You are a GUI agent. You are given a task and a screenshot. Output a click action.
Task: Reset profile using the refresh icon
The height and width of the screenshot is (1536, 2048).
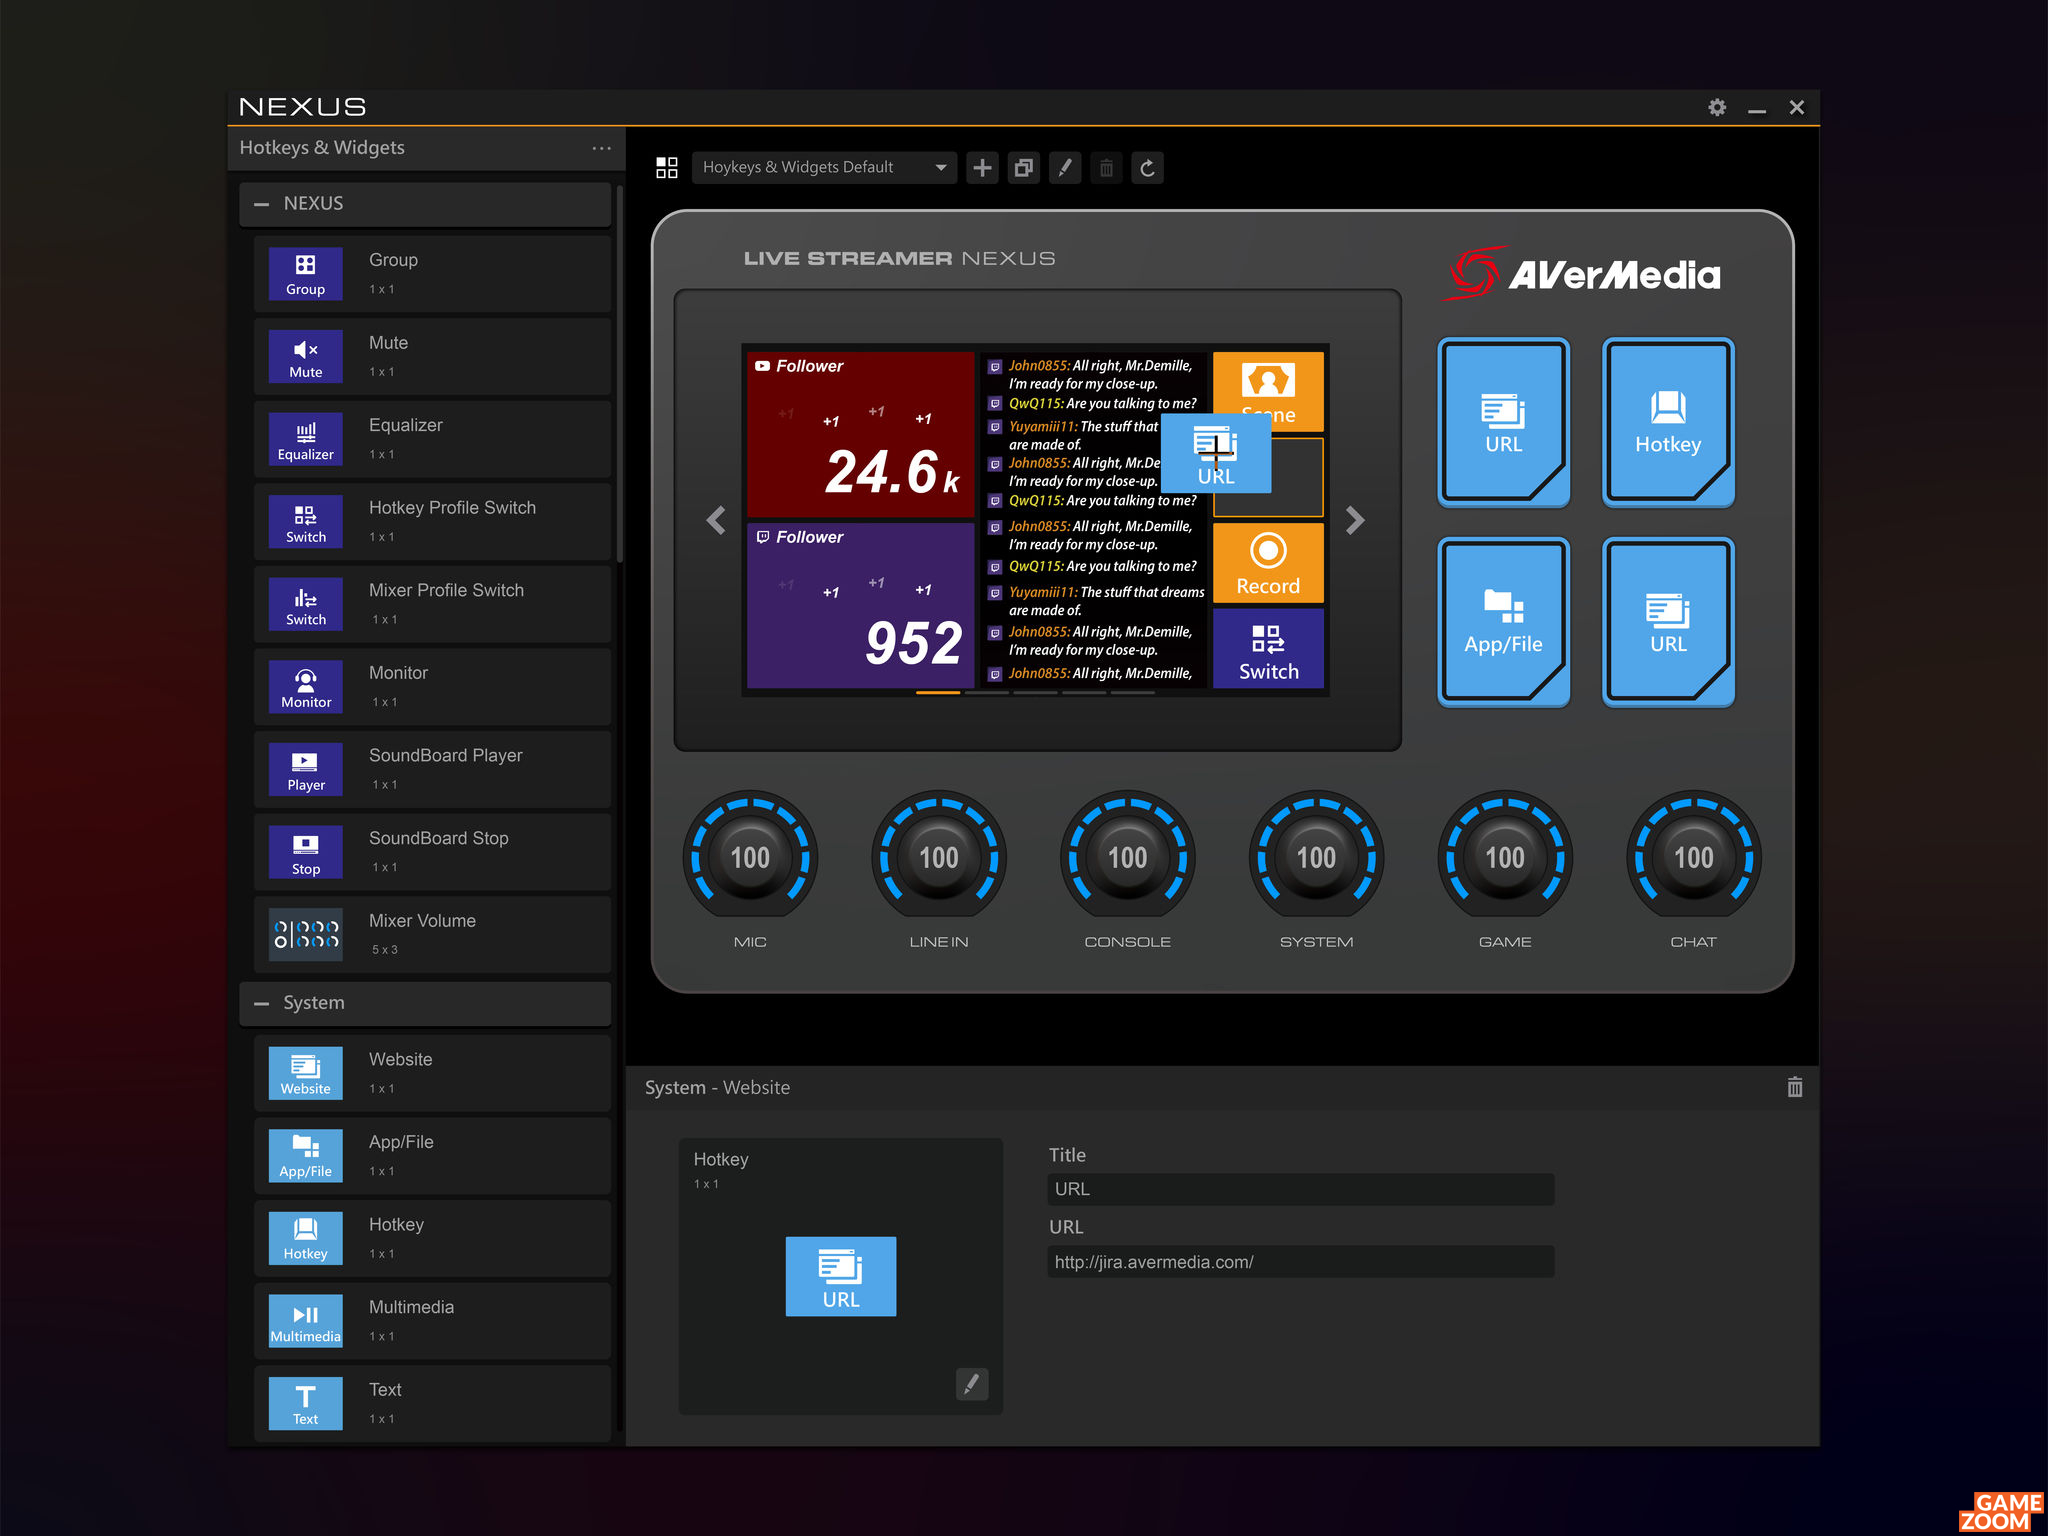pos(1147,167)
